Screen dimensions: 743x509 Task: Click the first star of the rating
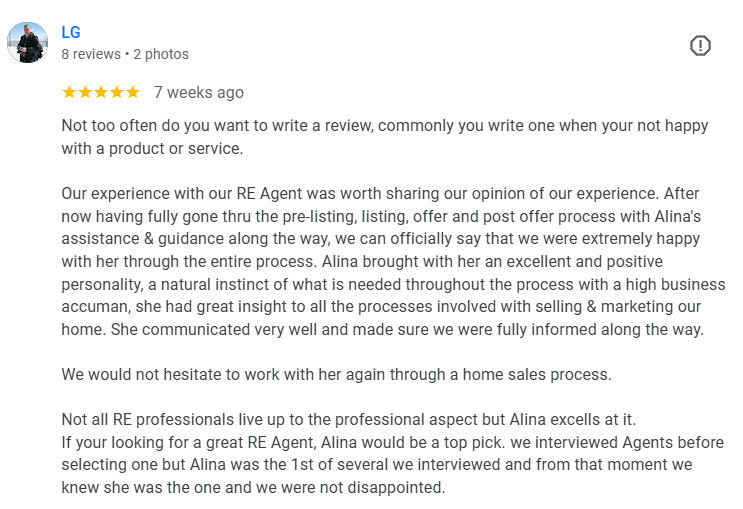[x=69, y=92]
